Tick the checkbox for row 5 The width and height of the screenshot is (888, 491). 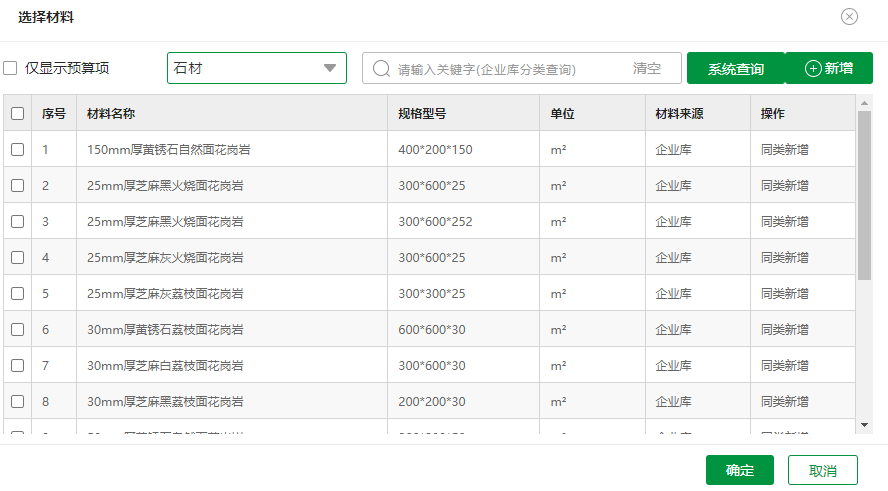[17, 293]
